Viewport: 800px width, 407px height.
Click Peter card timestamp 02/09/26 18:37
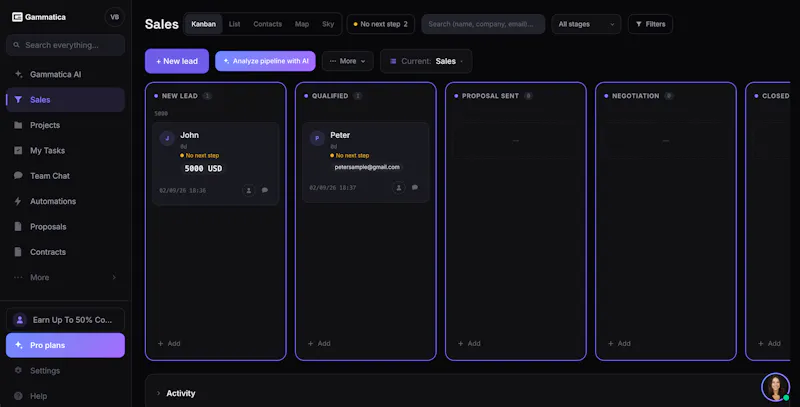tap(333, 188)
